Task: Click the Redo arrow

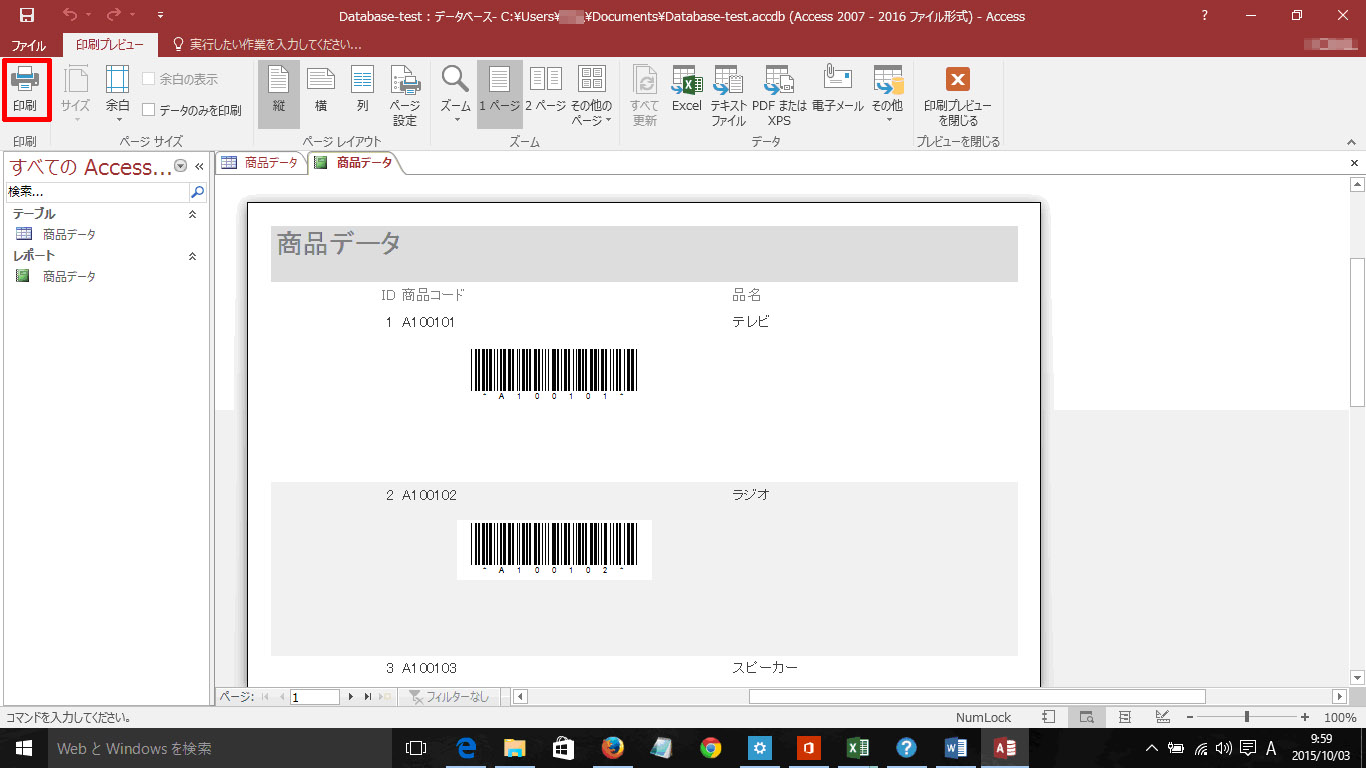Action: 114,16
